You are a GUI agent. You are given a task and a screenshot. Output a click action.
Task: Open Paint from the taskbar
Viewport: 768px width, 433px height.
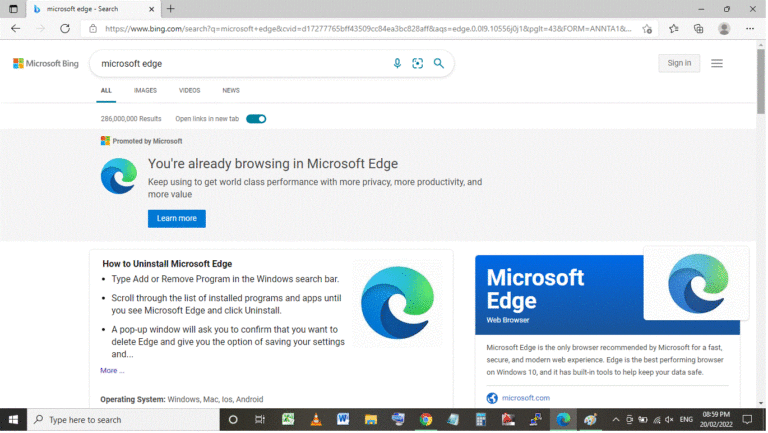click(591, 420)
